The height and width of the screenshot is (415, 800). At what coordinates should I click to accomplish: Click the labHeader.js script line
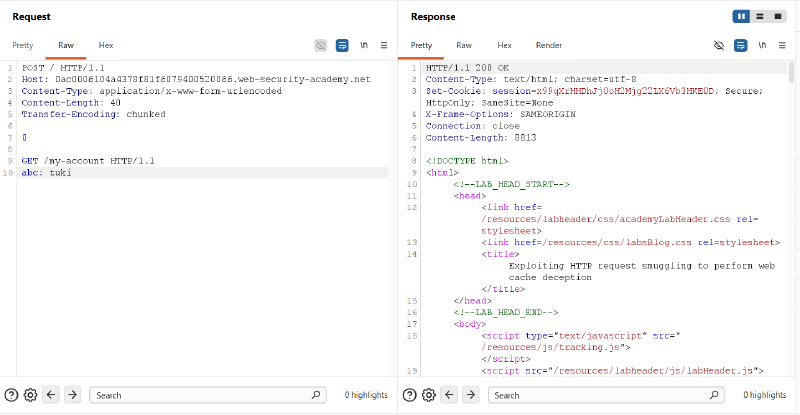pyautogui.click(x=622, y=371)
